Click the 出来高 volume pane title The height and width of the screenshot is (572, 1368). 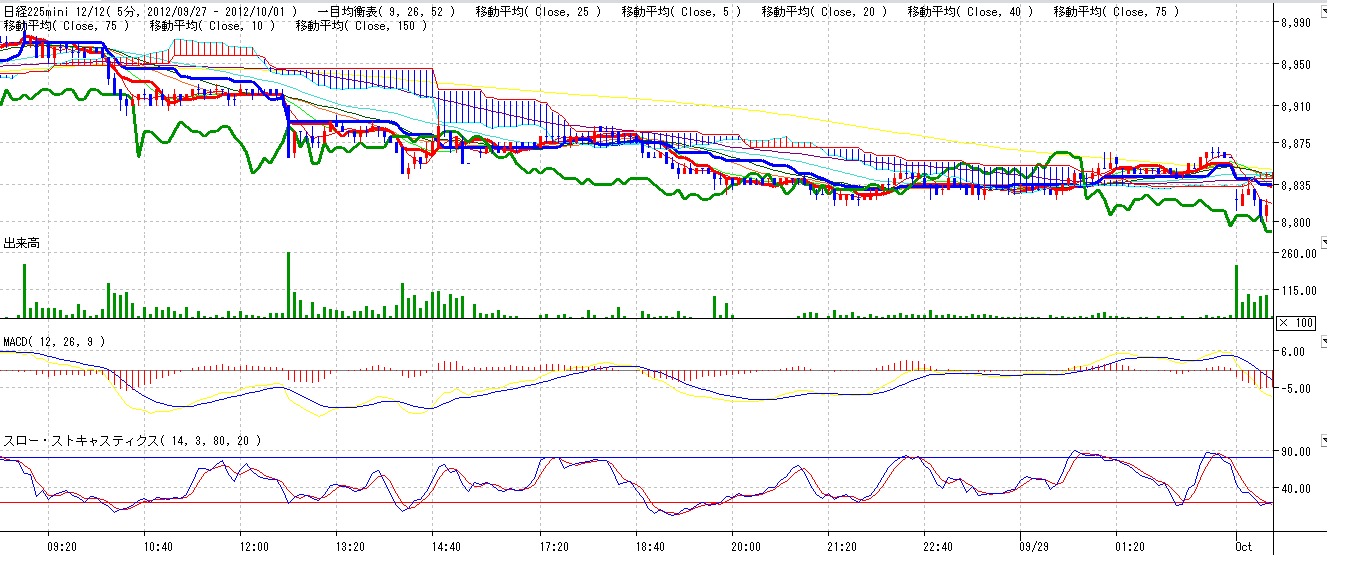22,244
